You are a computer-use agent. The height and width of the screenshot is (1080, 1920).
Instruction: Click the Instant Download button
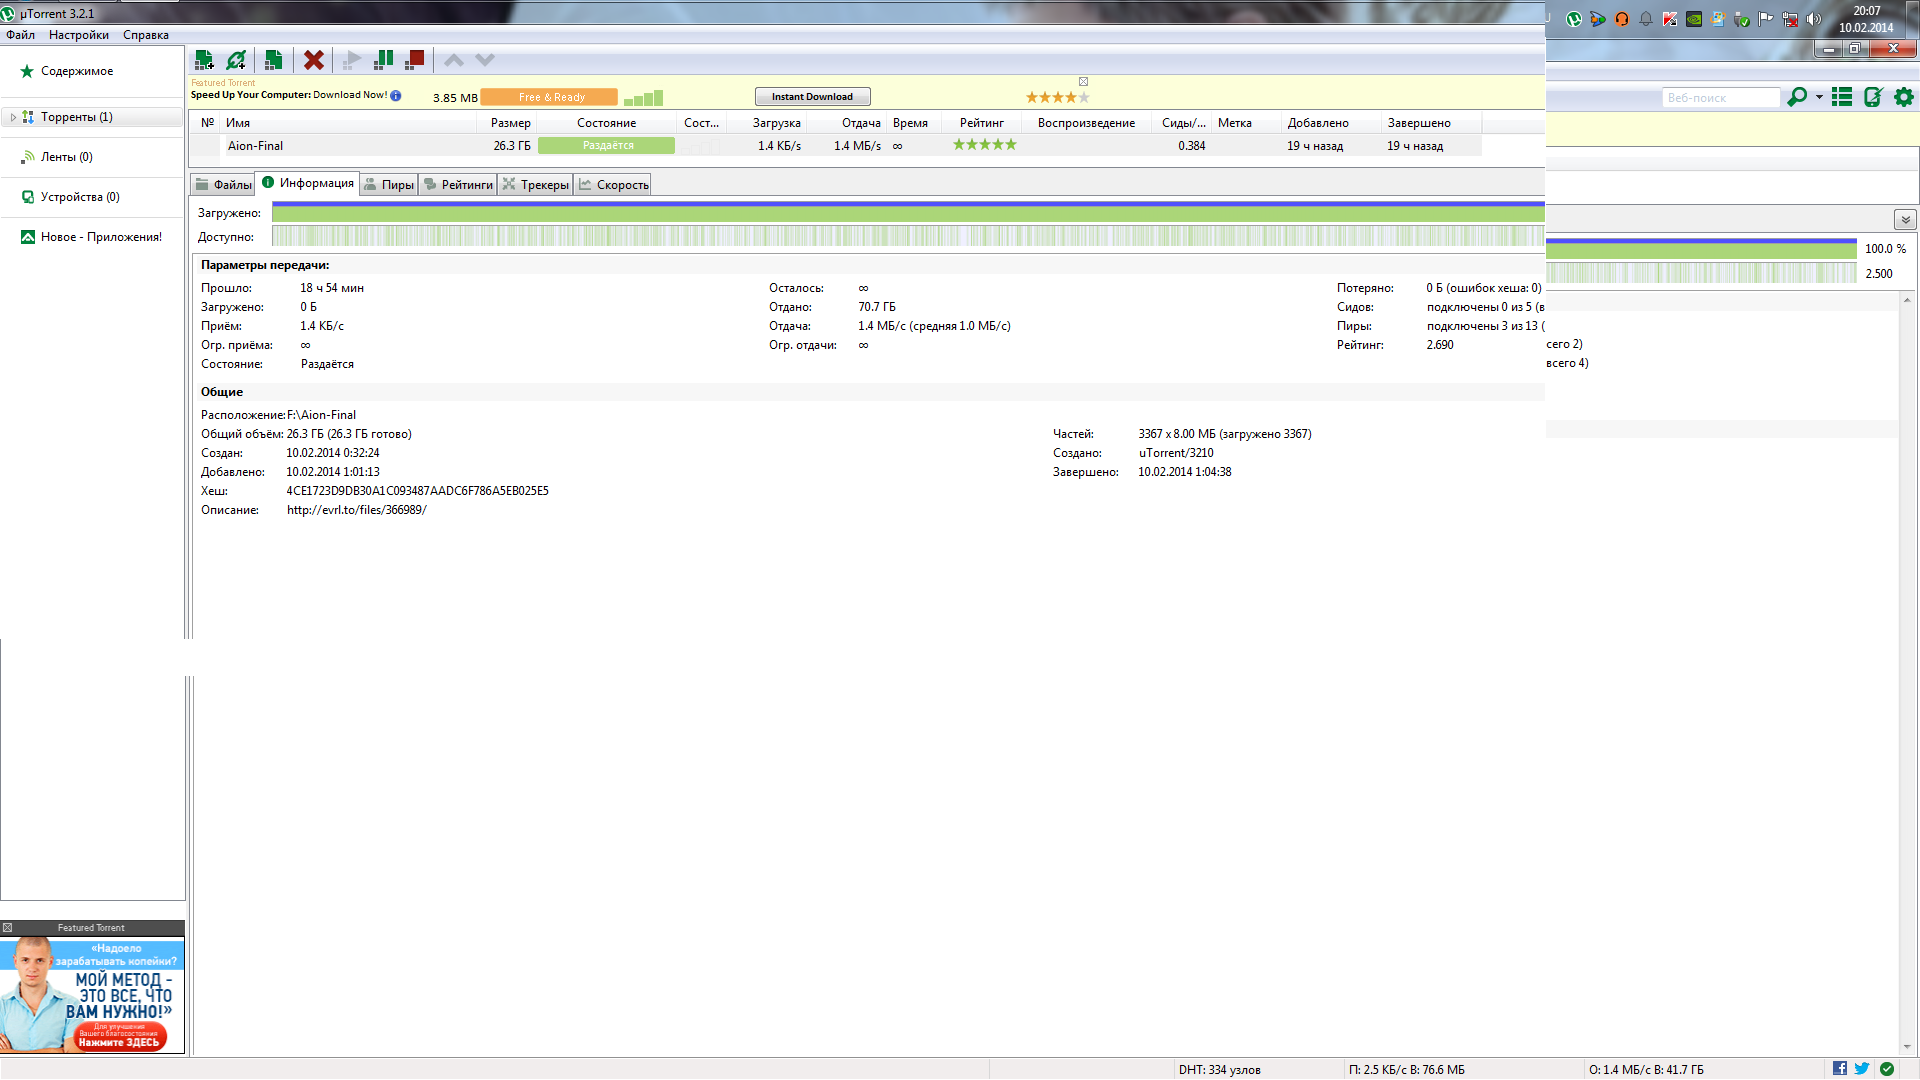[812, 97]
